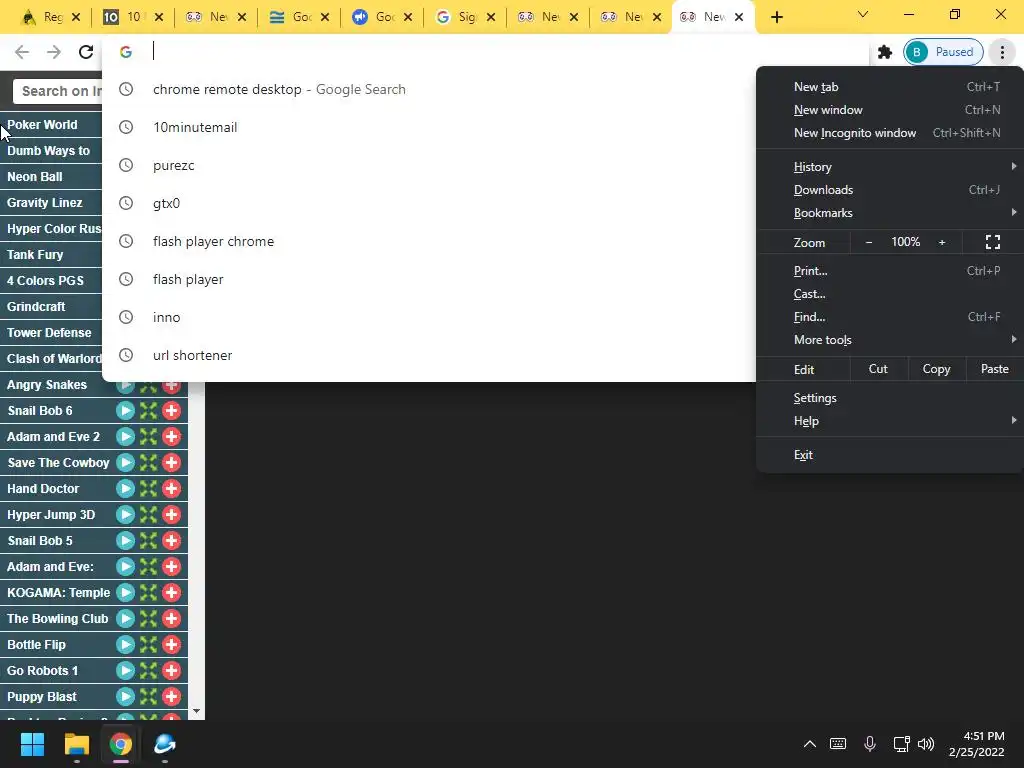The height and width of the screenshot is (768, 1024).
Task: Select Find... in the menu
Action: pyautogui.click(x=889, y=317)
